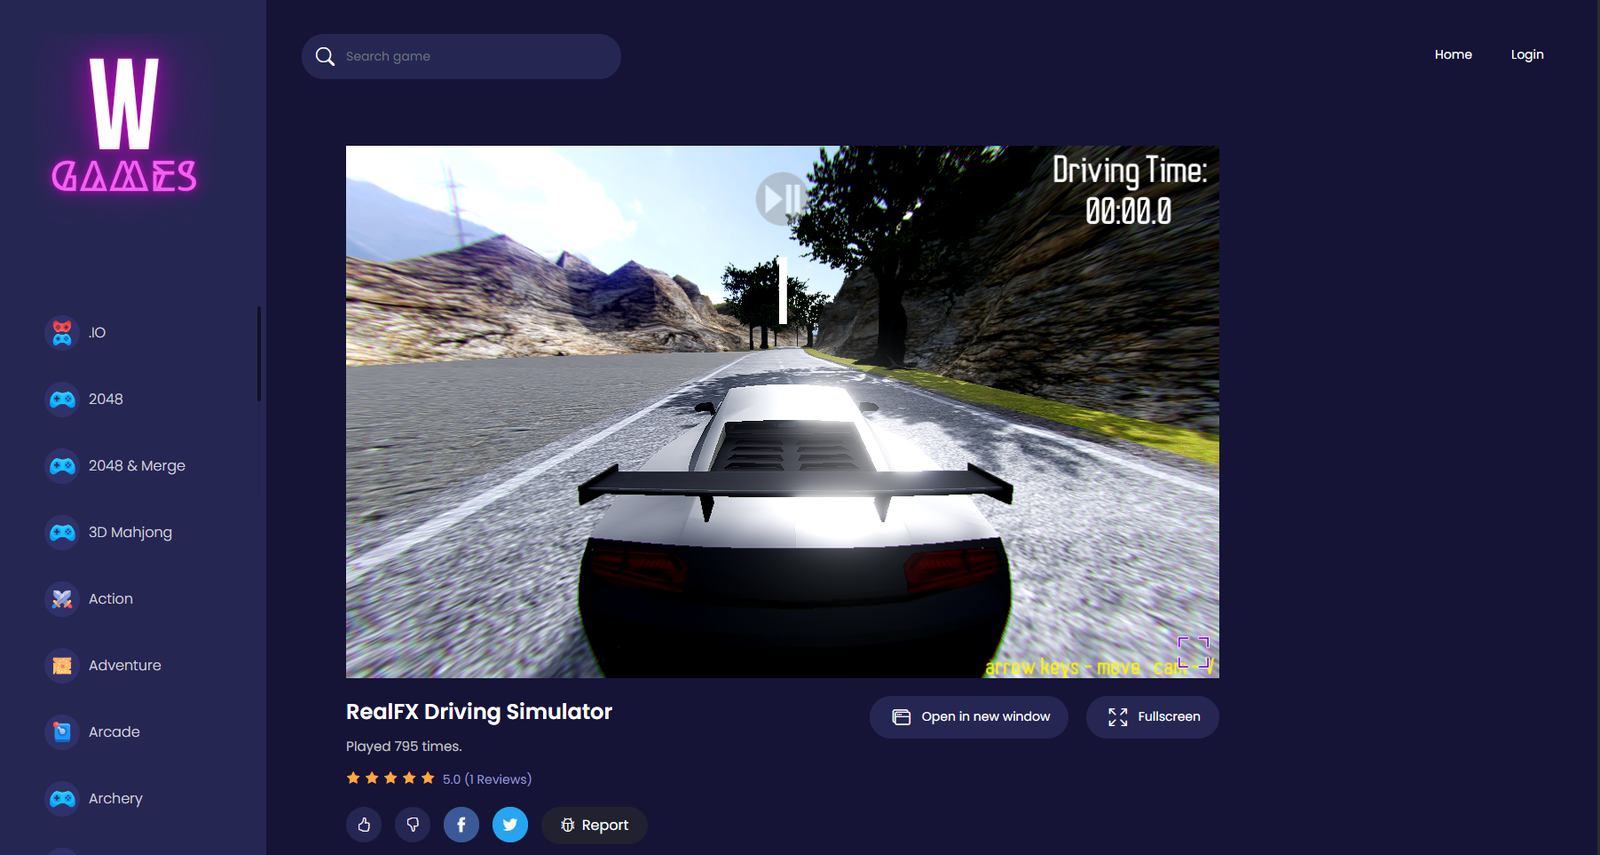Click the play/pause overlay in the game
Viewport: 1600px width, 855px height.
click(x=781, y=198)
